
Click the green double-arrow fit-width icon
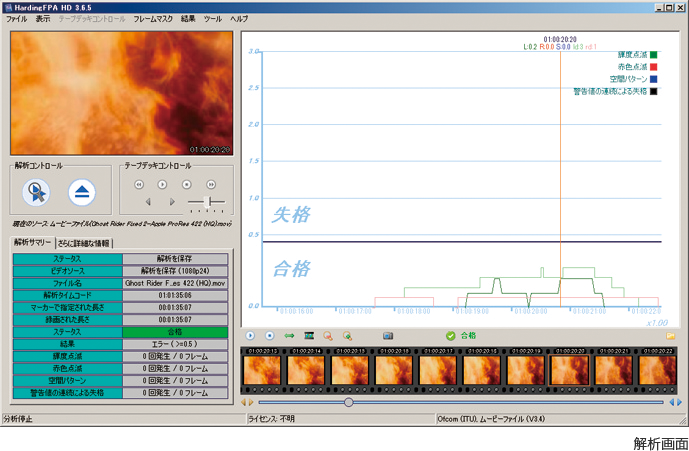[289, 336]
